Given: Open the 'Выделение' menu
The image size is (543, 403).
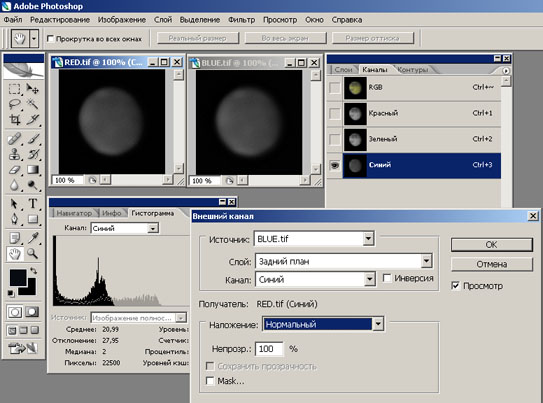Looking at the screenshot, I should click(x=200, y=20).
